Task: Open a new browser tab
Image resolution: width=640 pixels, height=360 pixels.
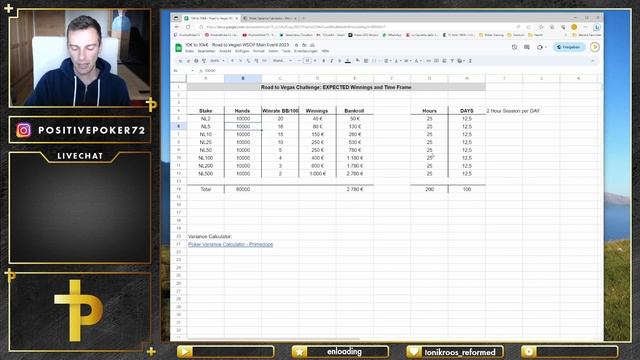Action: click(x=303, y=18)
